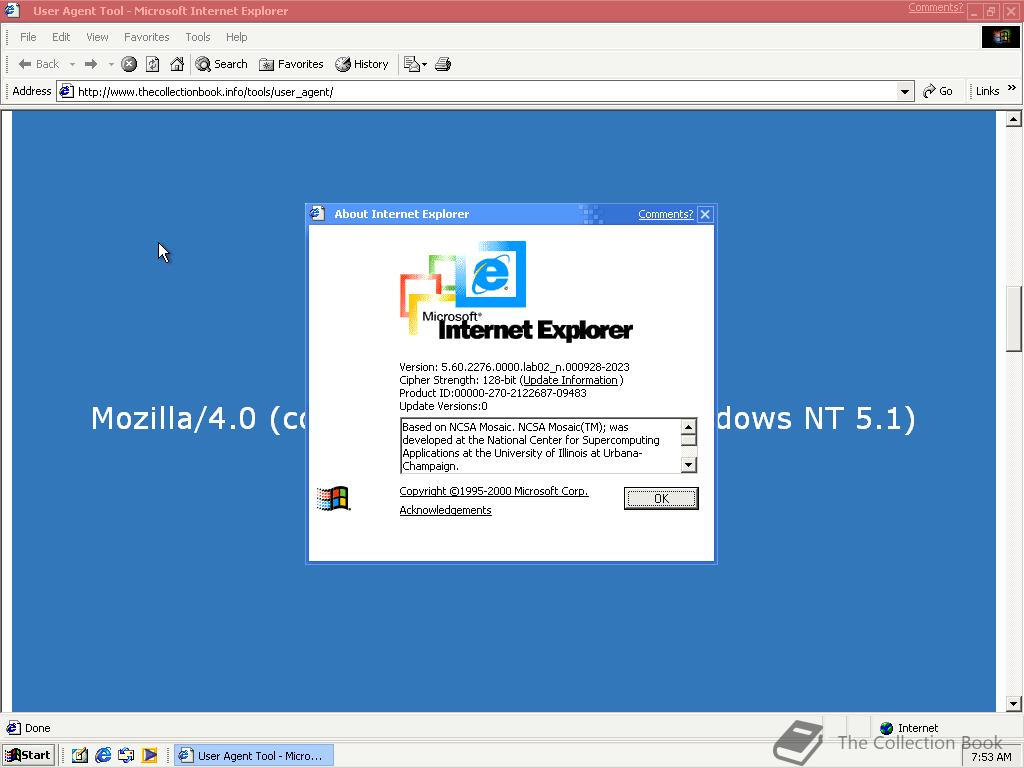
Task: Click Show Desktop quick launch icon
Action: tap(80, 756)
